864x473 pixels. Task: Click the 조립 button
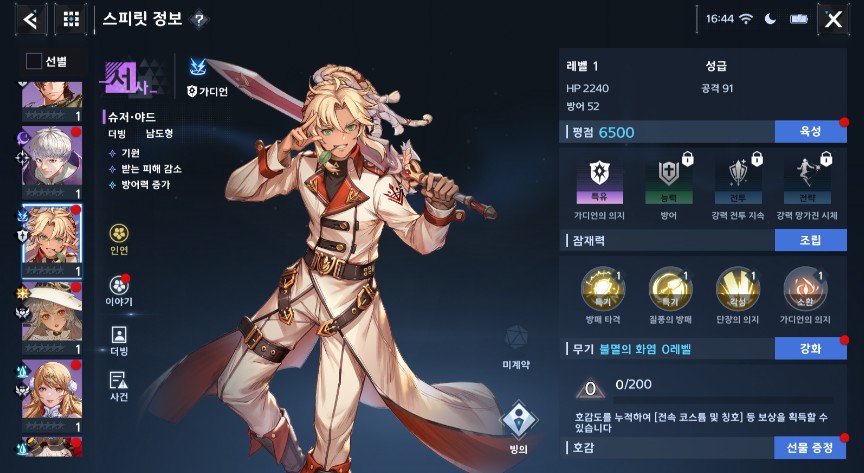pos(810,240)
